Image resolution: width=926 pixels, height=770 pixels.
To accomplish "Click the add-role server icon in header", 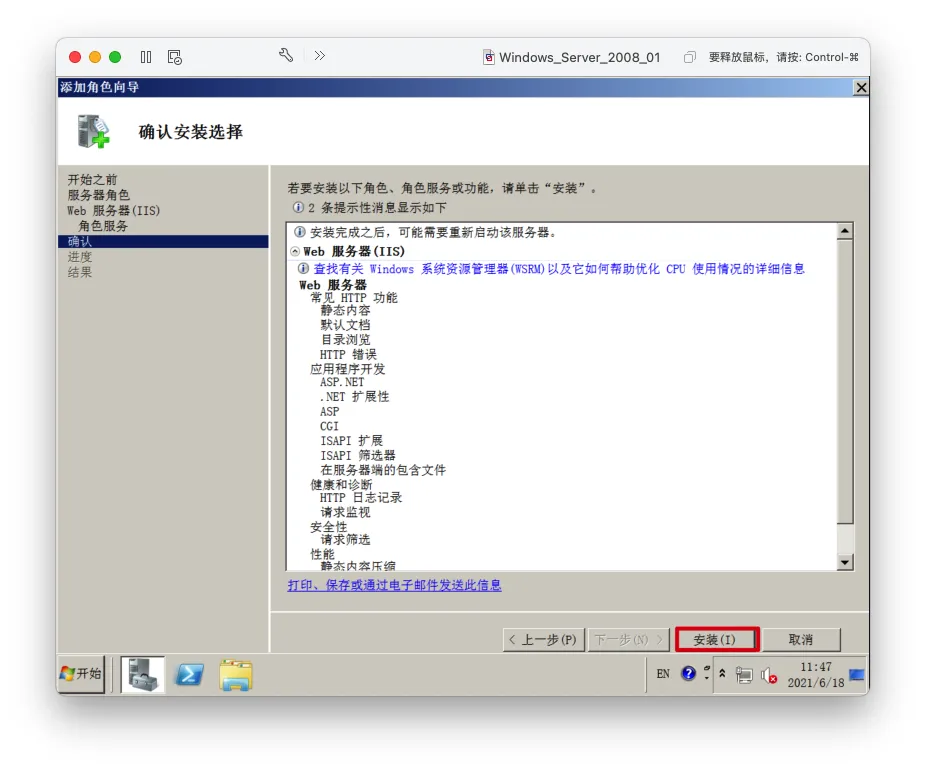I will 93,131.
